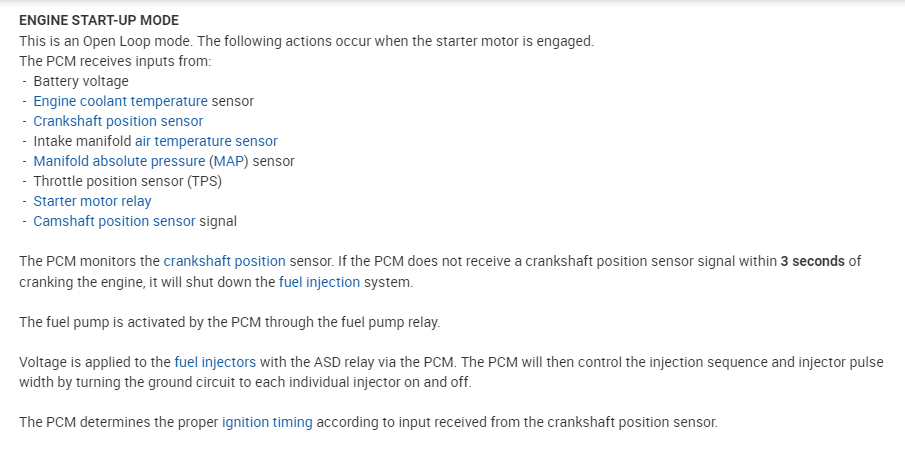Click the Battery voltage list item
Image resolution: width=905 pixels, height=449 pixels.
pos(80,81)
